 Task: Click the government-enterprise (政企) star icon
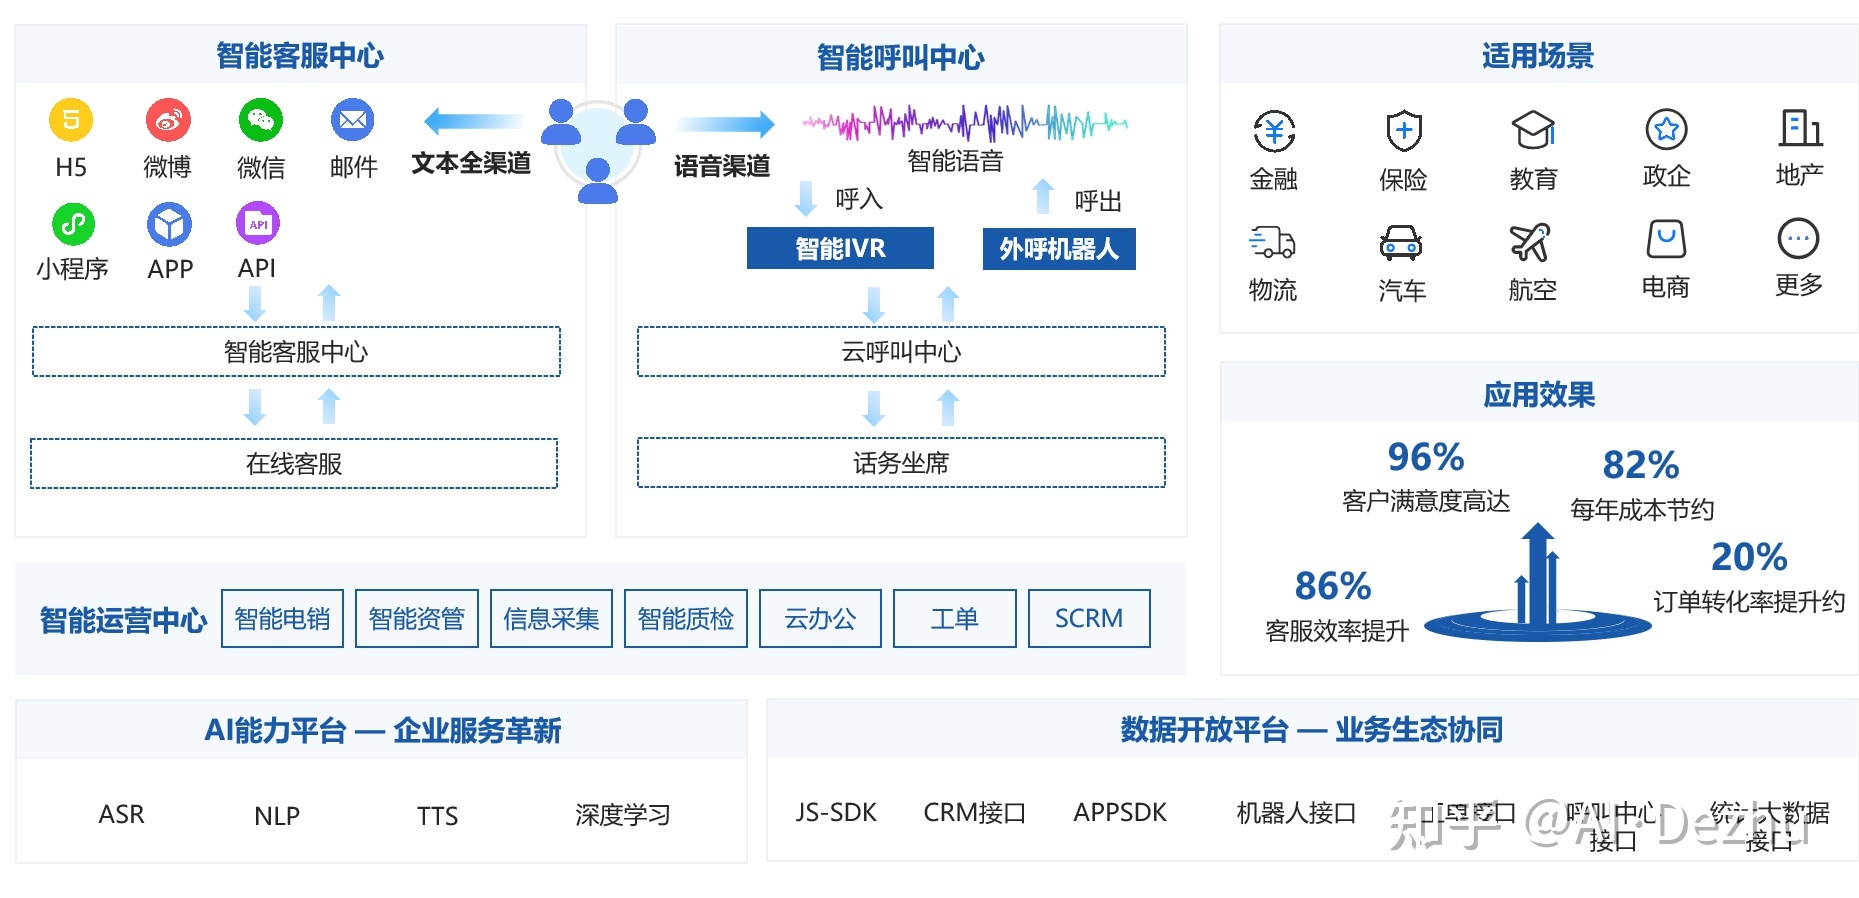(1666, 129)
